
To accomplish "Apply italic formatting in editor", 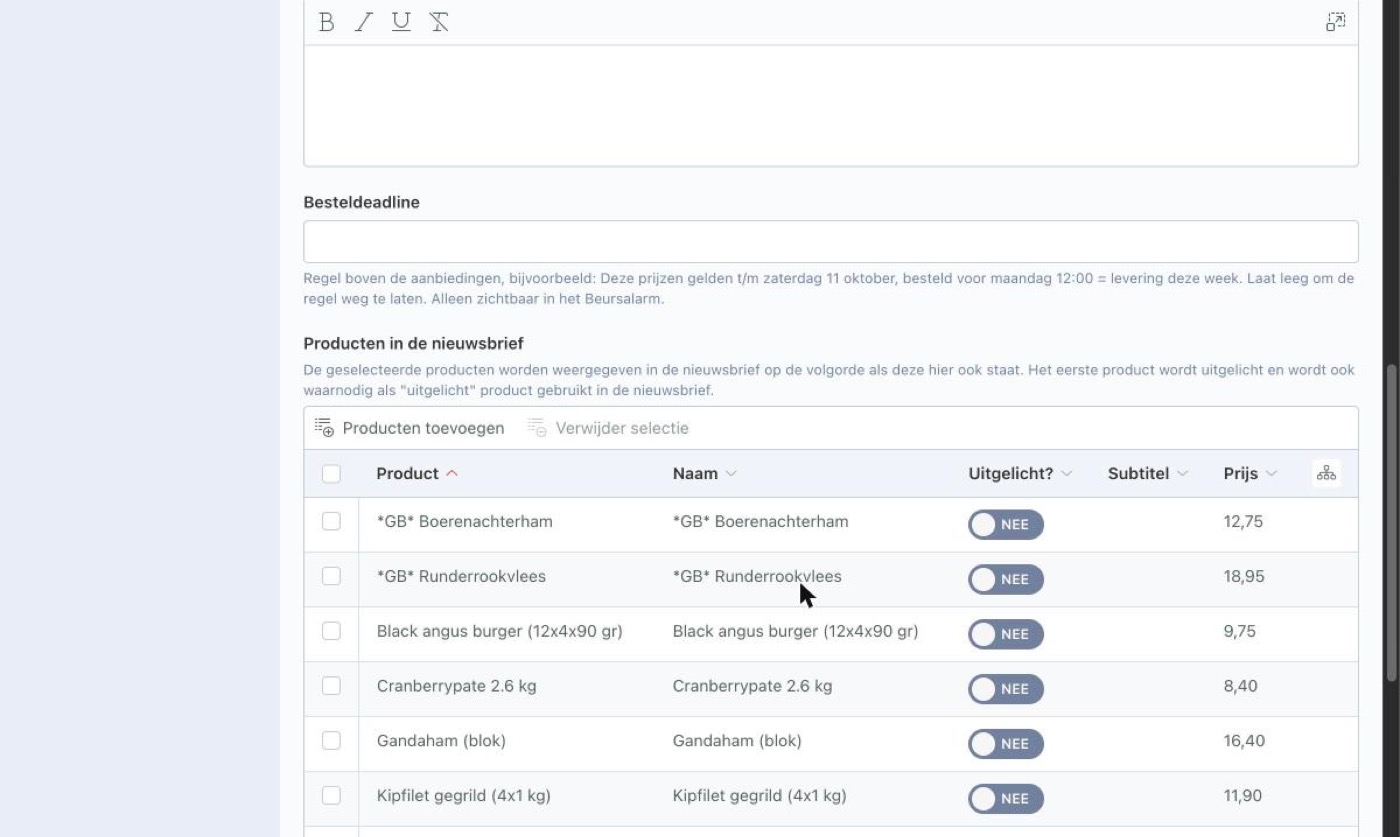I will [x=364, y=22].
